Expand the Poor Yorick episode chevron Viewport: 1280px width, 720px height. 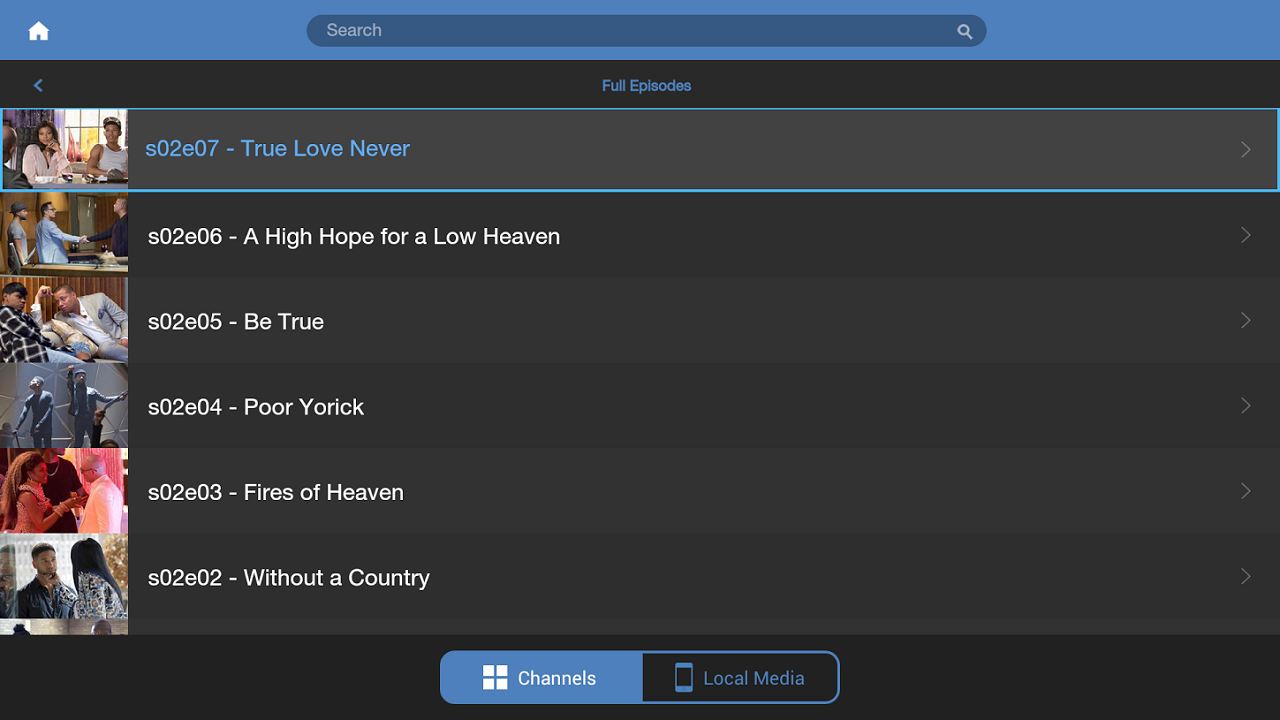click(x=1246, y=405)
